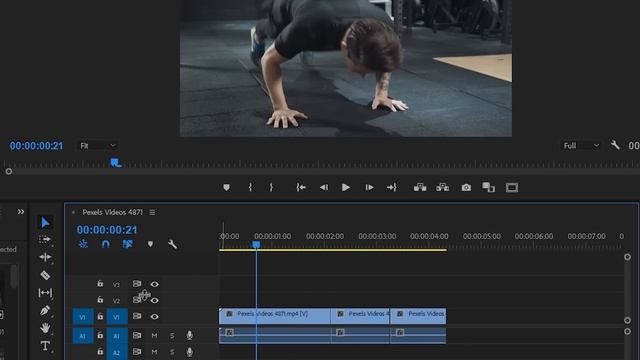This screenshot has width=640, height=360.
Task: Click the Lift button
Action: point(420,187)
